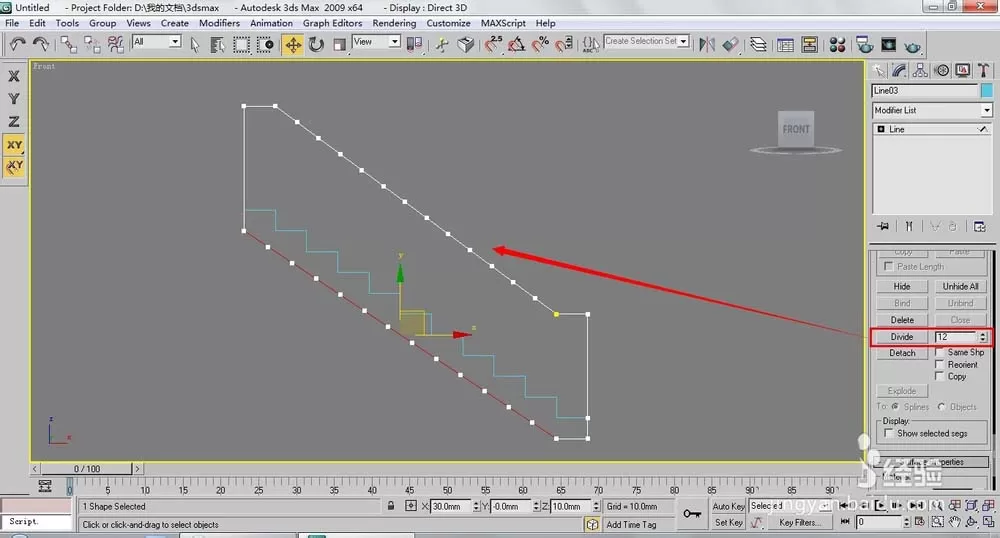Open the selection filter All dropdown
Viewport: 1000px width, 538px height.
(x=156, y=41)
